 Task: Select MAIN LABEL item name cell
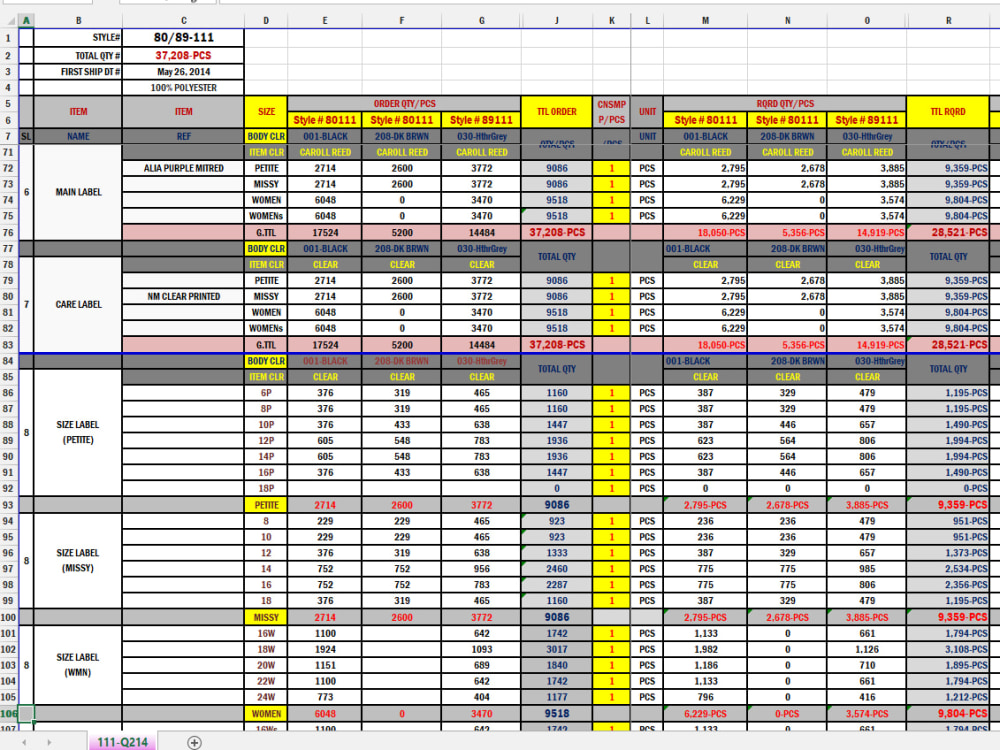pos(78,192)
